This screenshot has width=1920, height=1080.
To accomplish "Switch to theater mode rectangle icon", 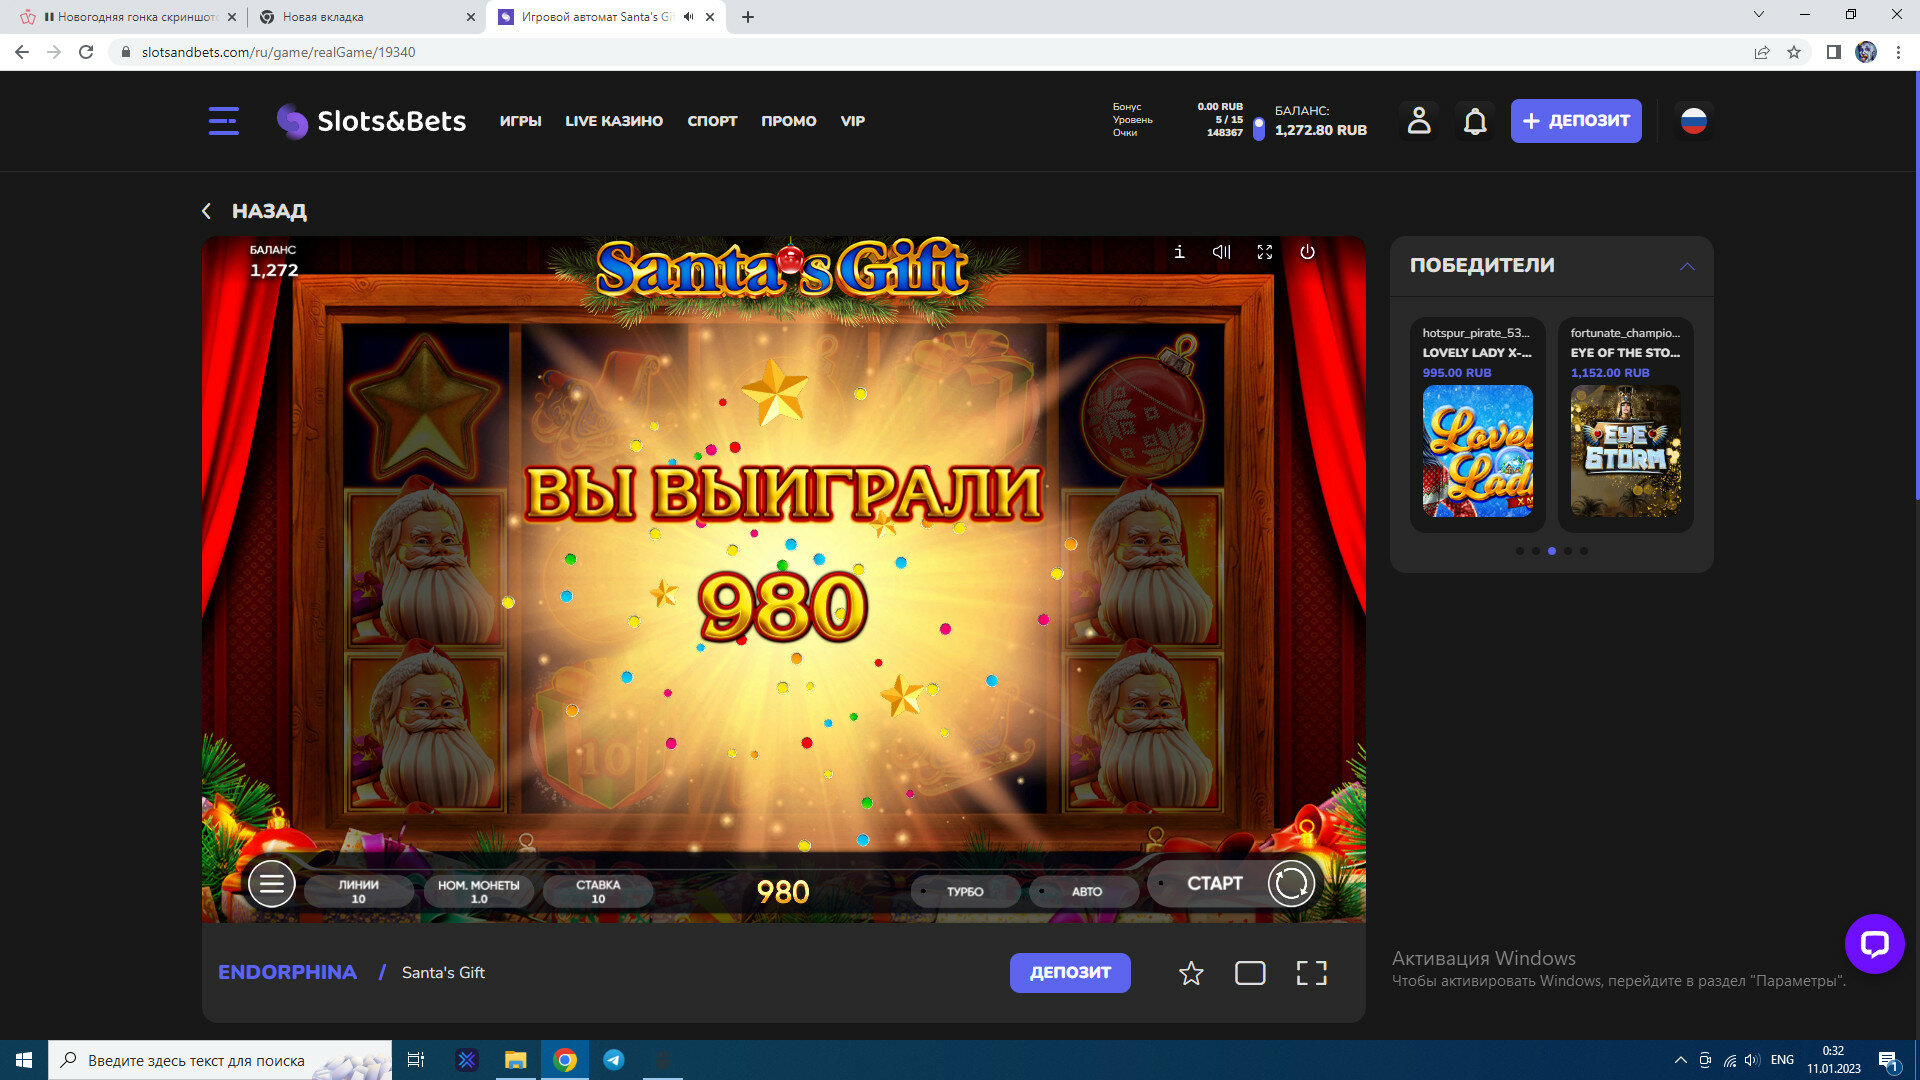I will pyautogui.click(x=1250, y=973).
